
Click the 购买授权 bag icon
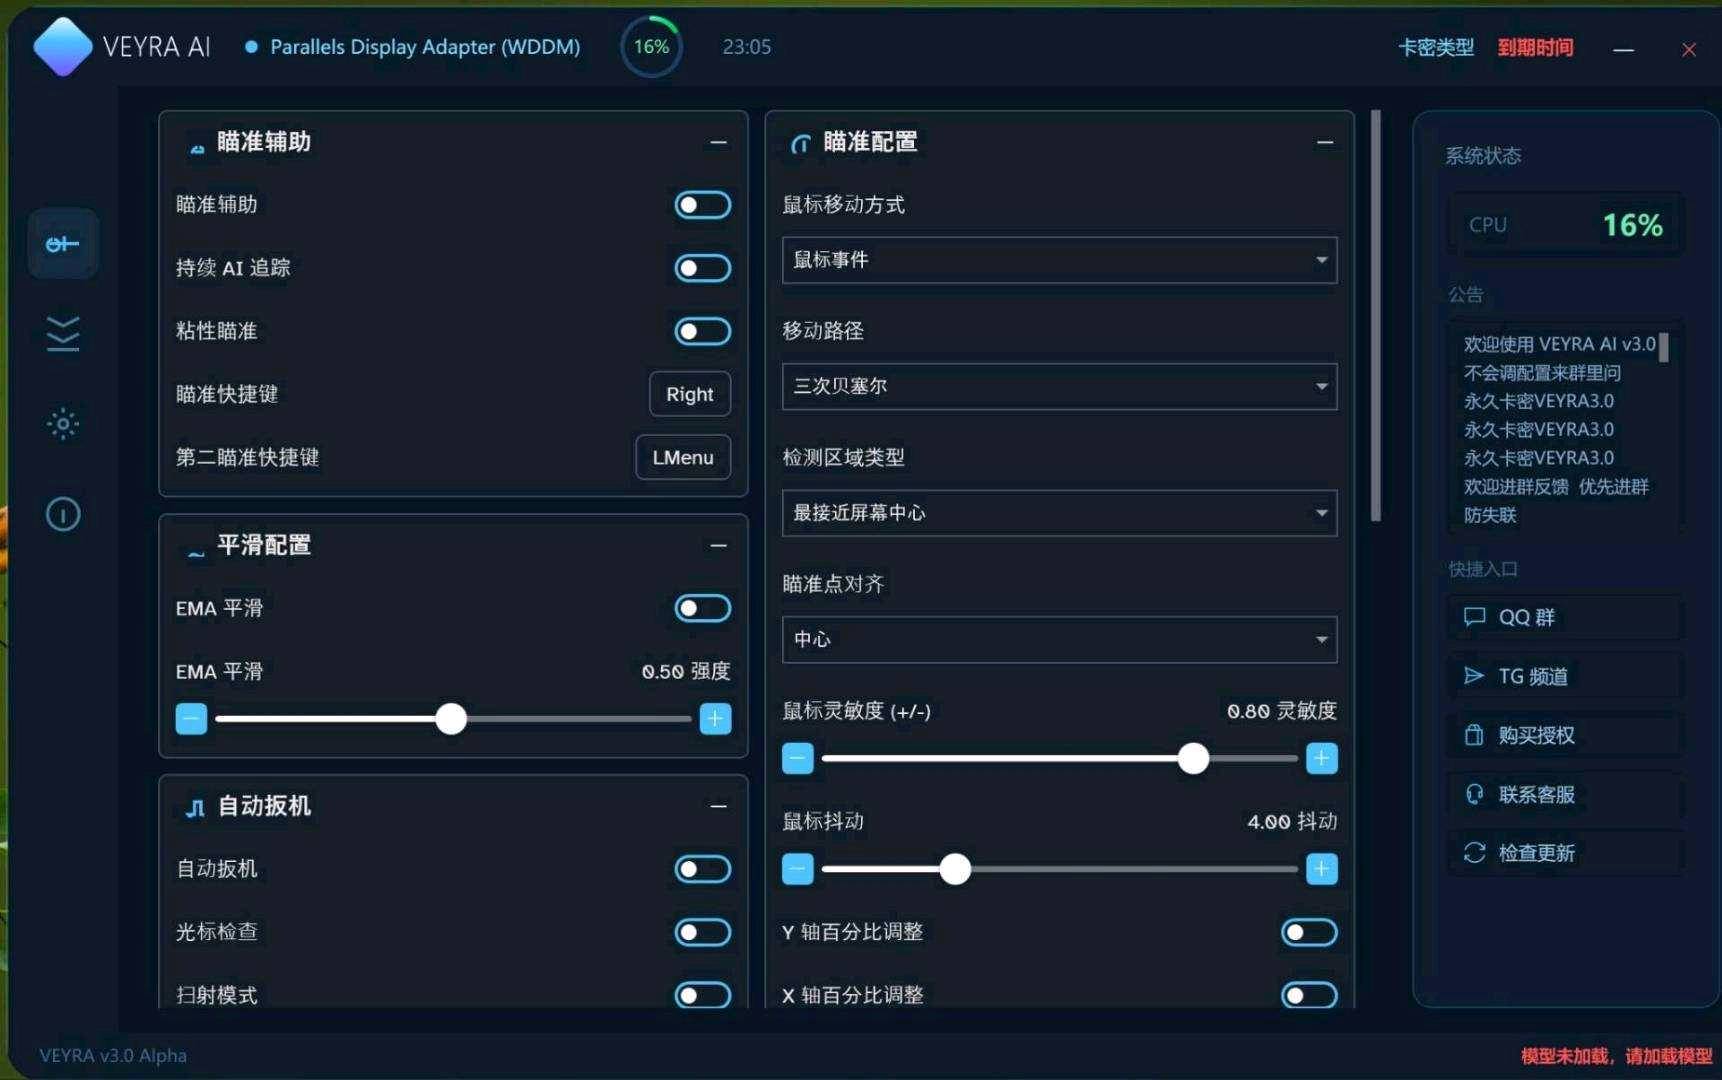1474,735
